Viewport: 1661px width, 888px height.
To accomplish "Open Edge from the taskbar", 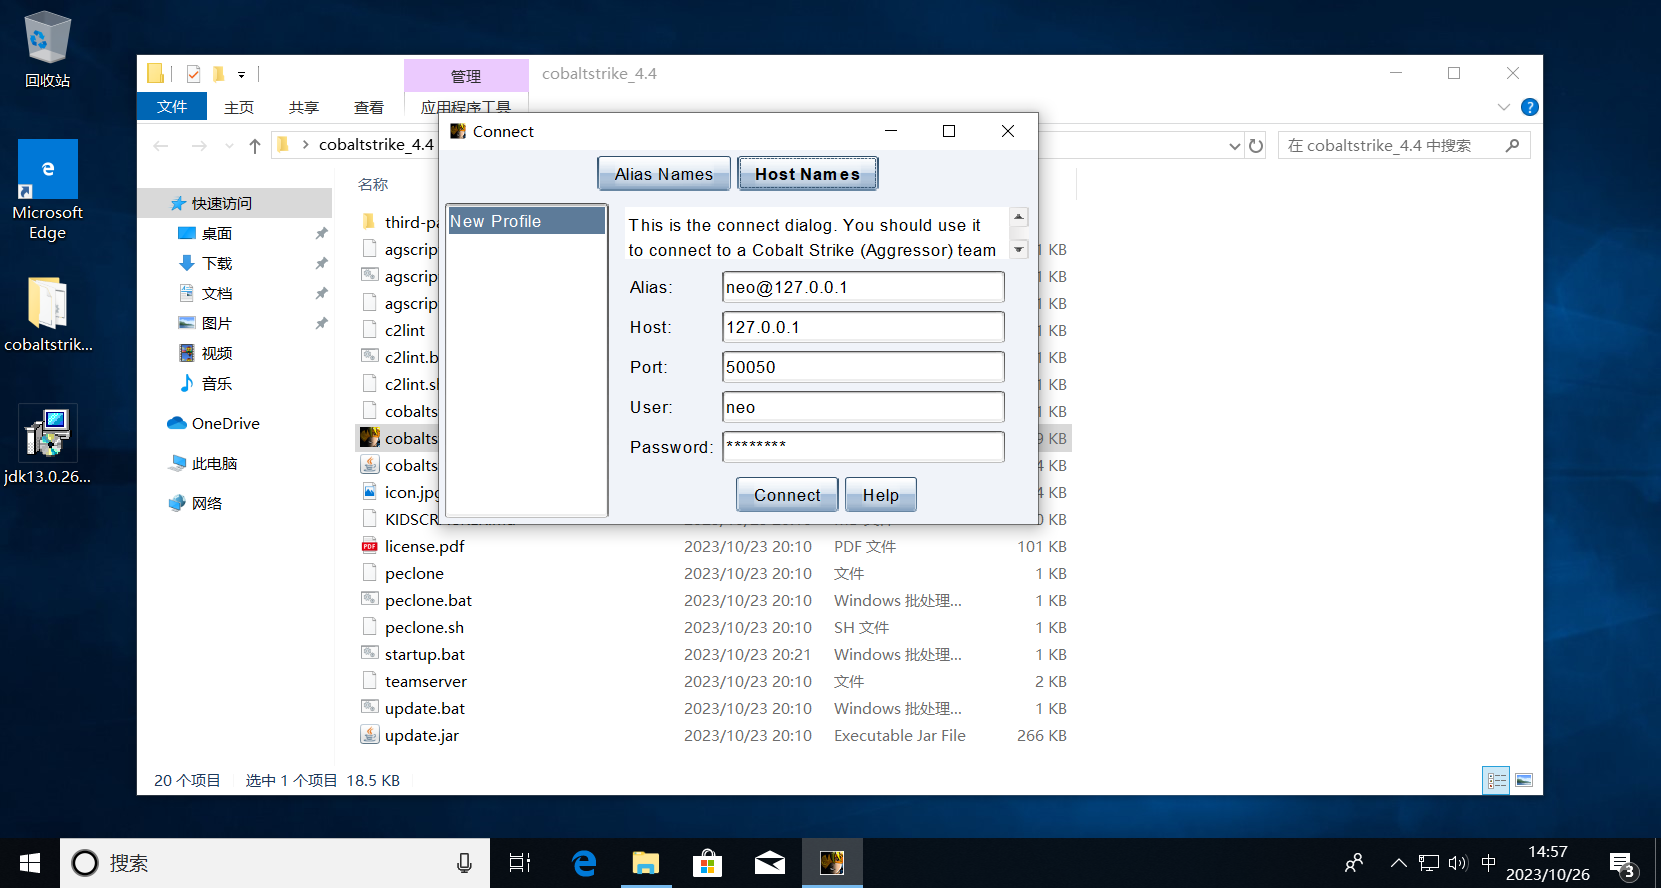I will (x=584, y=863).
